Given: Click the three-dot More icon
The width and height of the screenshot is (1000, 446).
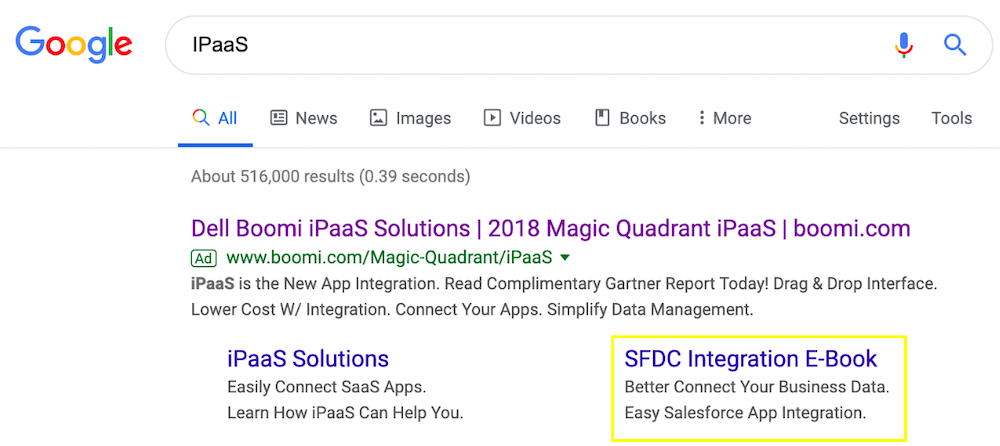Looking at the screenshot, I should click(x=702, y=118).
